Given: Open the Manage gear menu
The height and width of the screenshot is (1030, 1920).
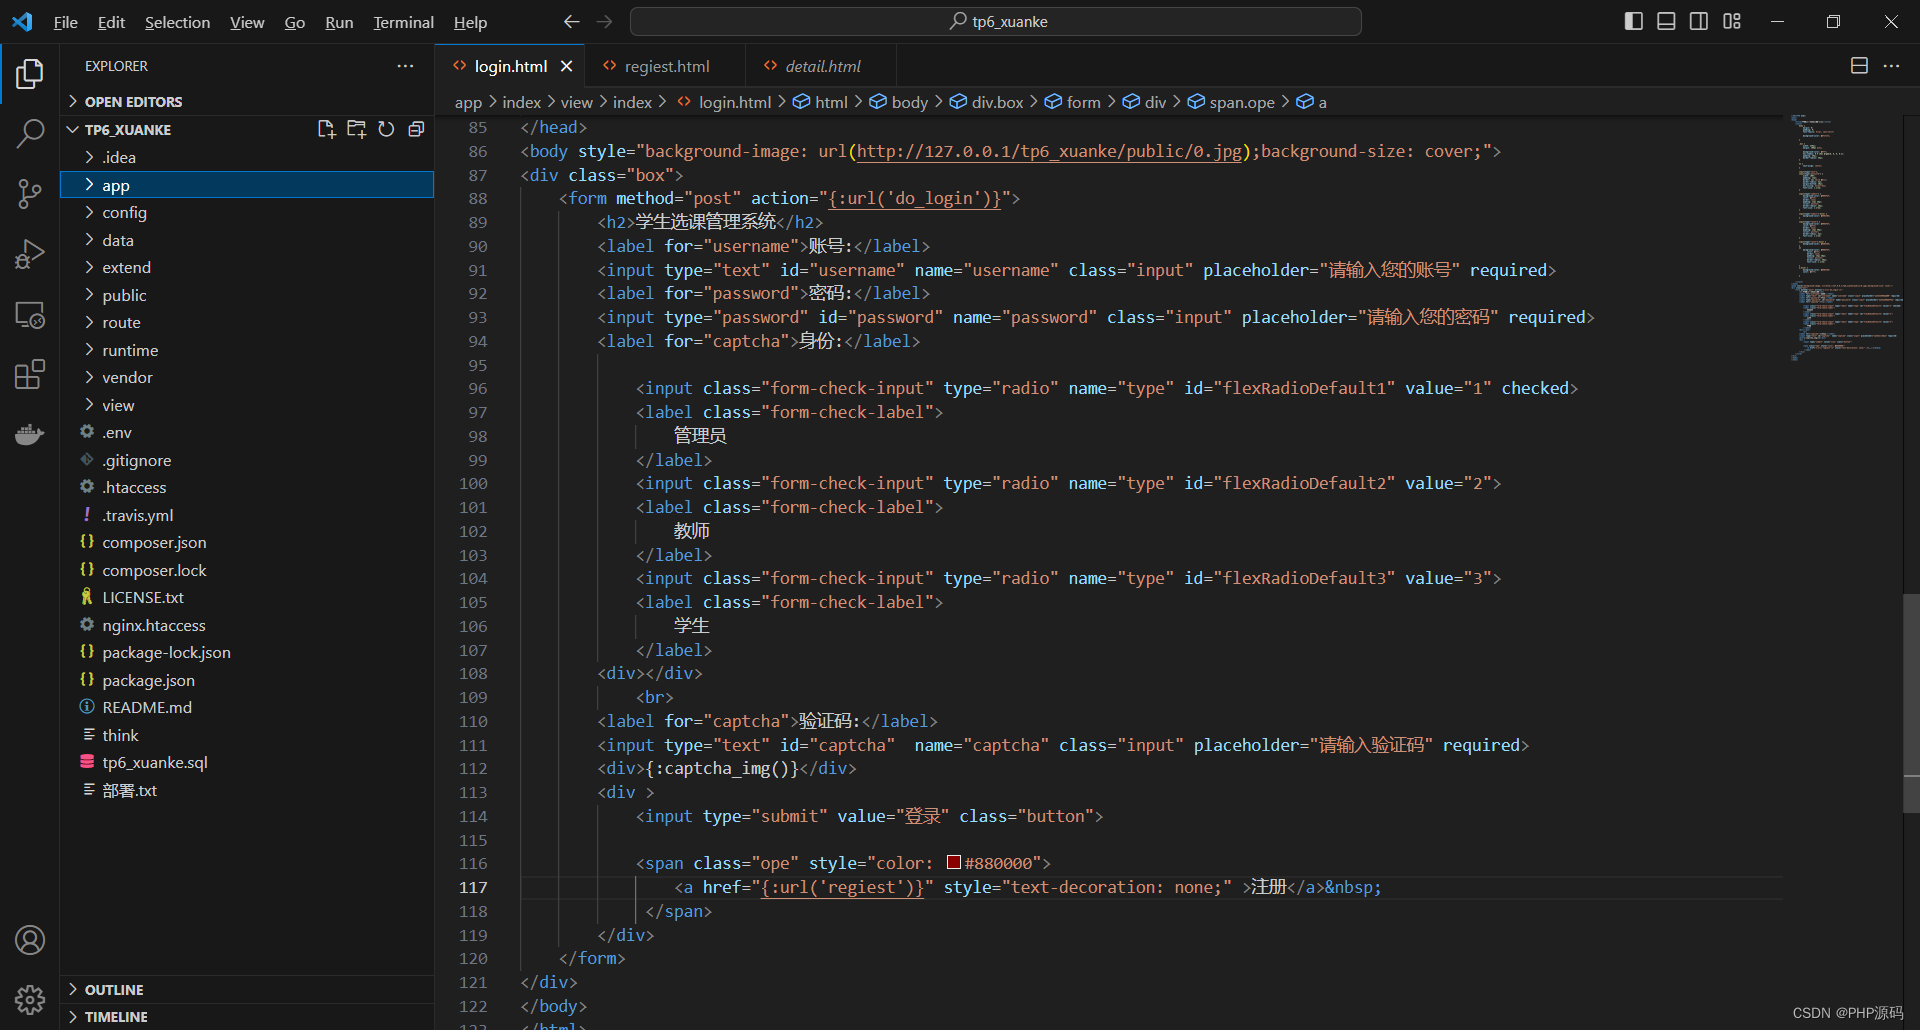Looking at the screenshot, I should (x=30, y=999).
